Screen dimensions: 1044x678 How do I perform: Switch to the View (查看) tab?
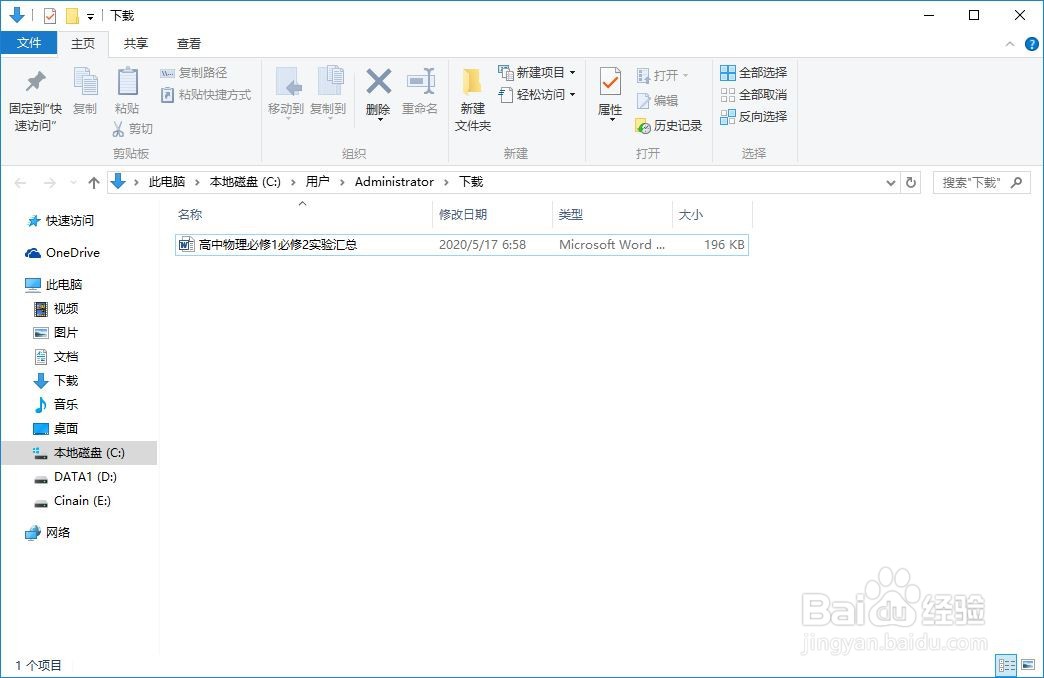[x=189, y=43]
